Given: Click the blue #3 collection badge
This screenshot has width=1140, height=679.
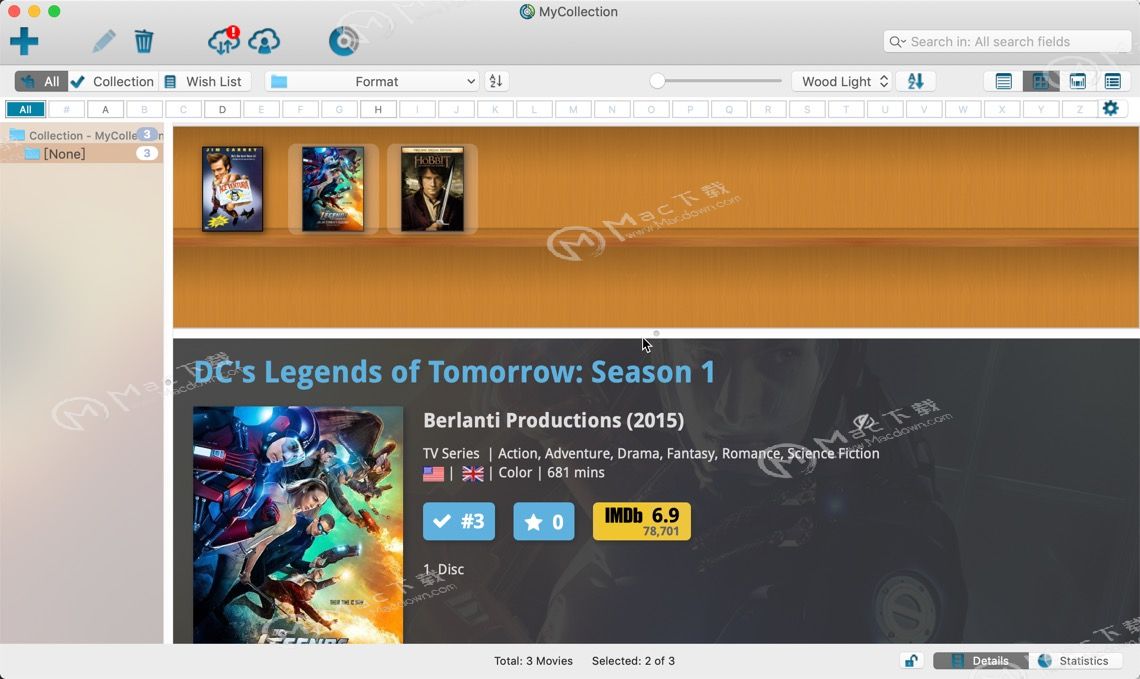Looking at the screenshot, I should (x=459, y=521).
